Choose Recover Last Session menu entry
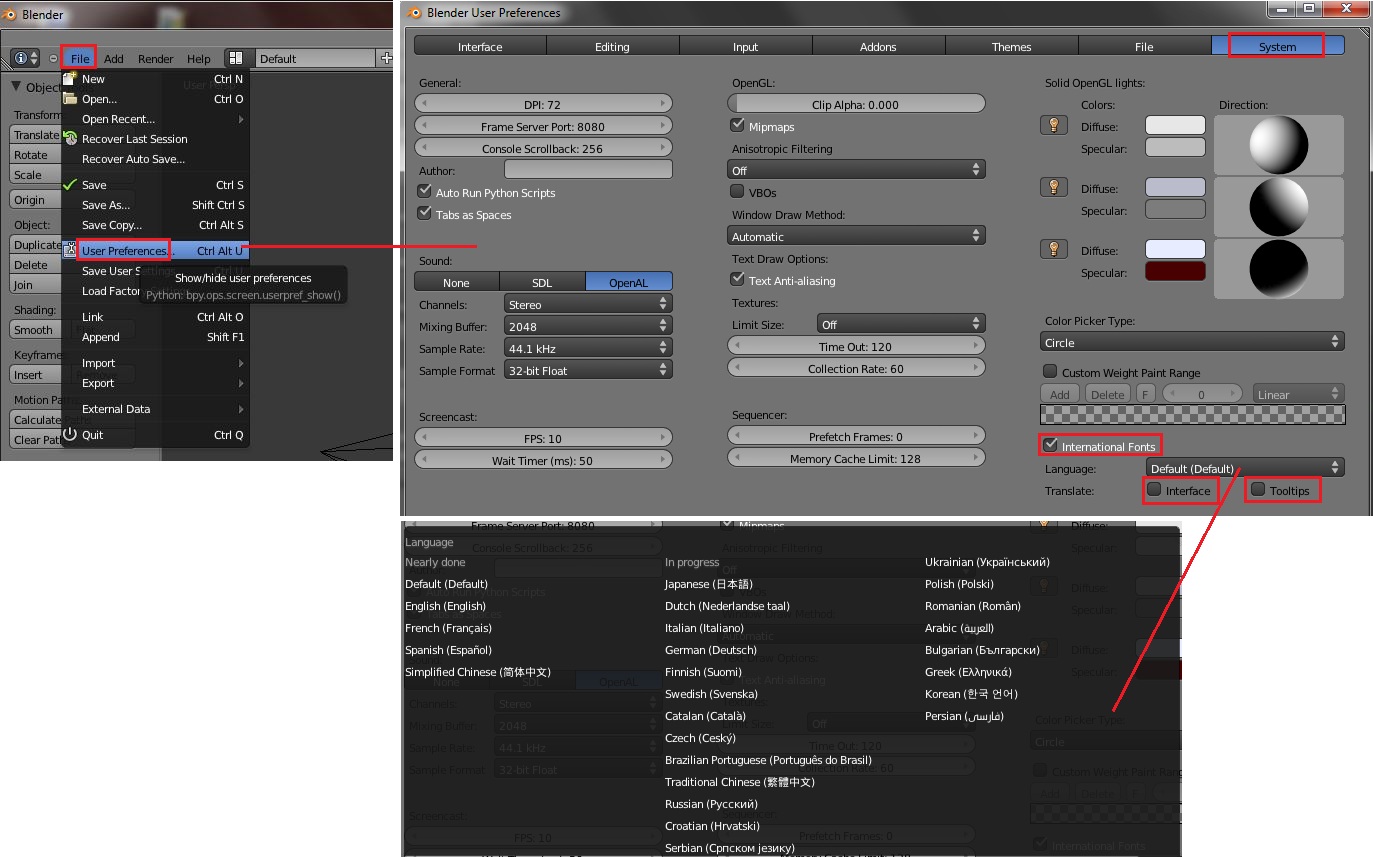1373x857 pixels. tap(156, 139)
